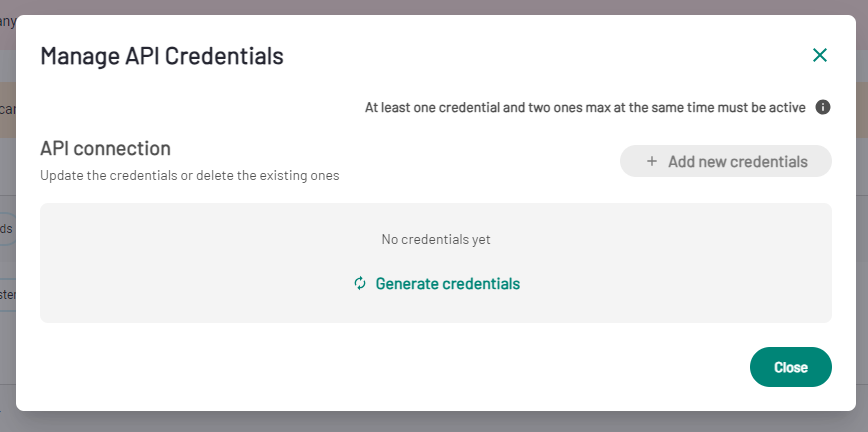Click the cut-off 'any' text behind the dialog
Image resolution: width=868 pixels, height=432 pixels.
click(7, 22)
